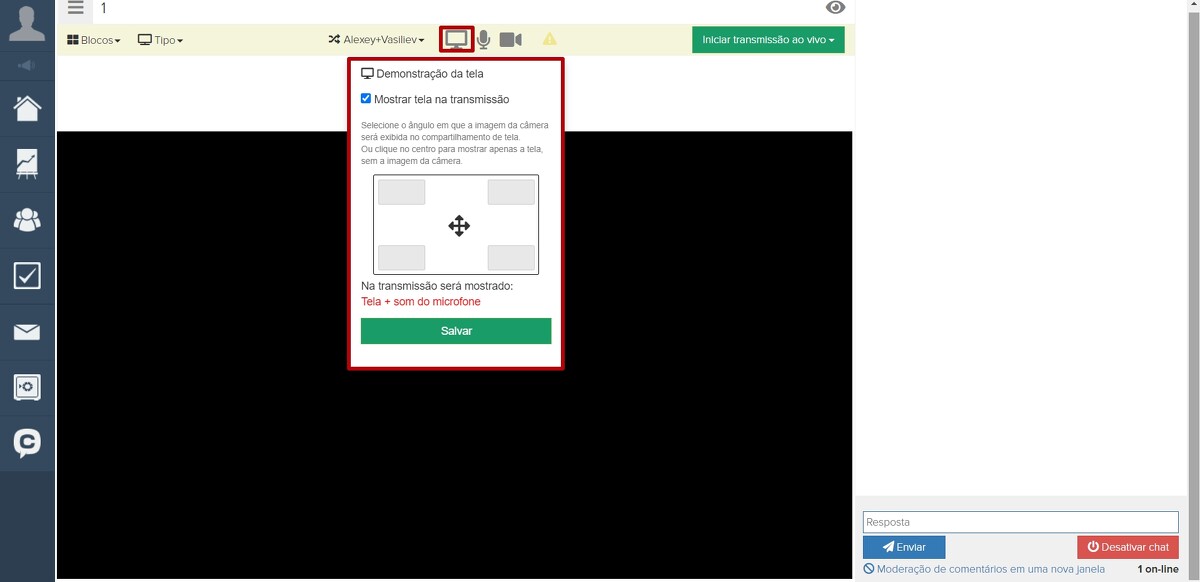Open the statistics chart sidebar icon
Viewport: 1200px width, 582px height.
[27, 164]
